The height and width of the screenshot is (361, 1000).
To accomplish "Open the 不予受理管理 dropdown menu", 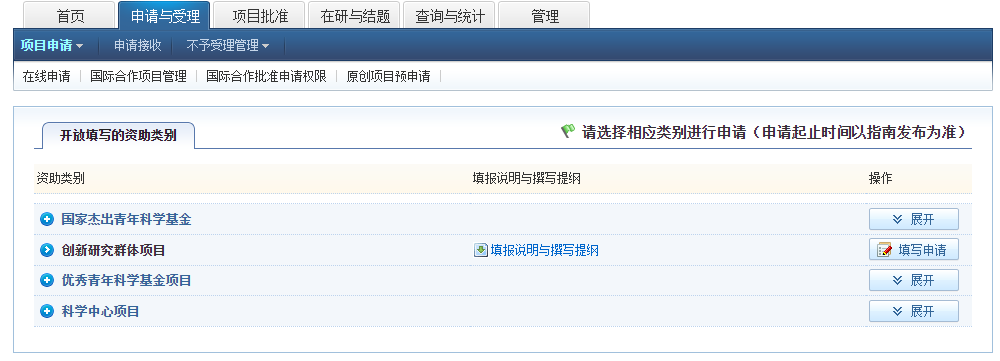I will pyautogui.click(x=228, y=45).
